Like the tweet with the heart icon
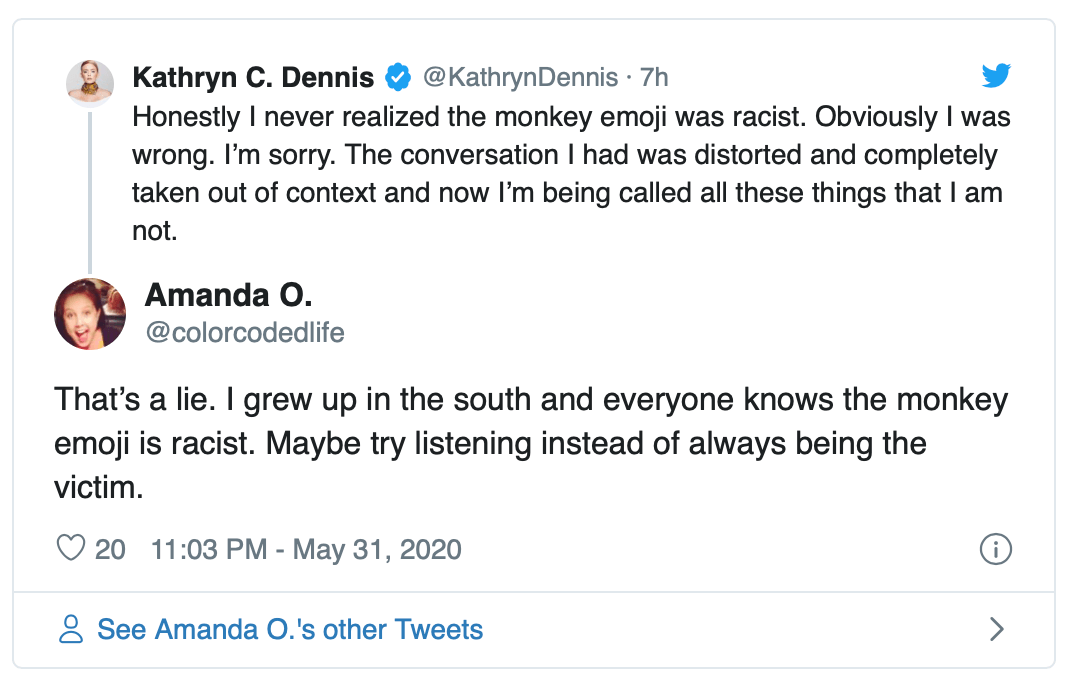The width and height of the screenshot is (1082, 688). pos(70,549)
